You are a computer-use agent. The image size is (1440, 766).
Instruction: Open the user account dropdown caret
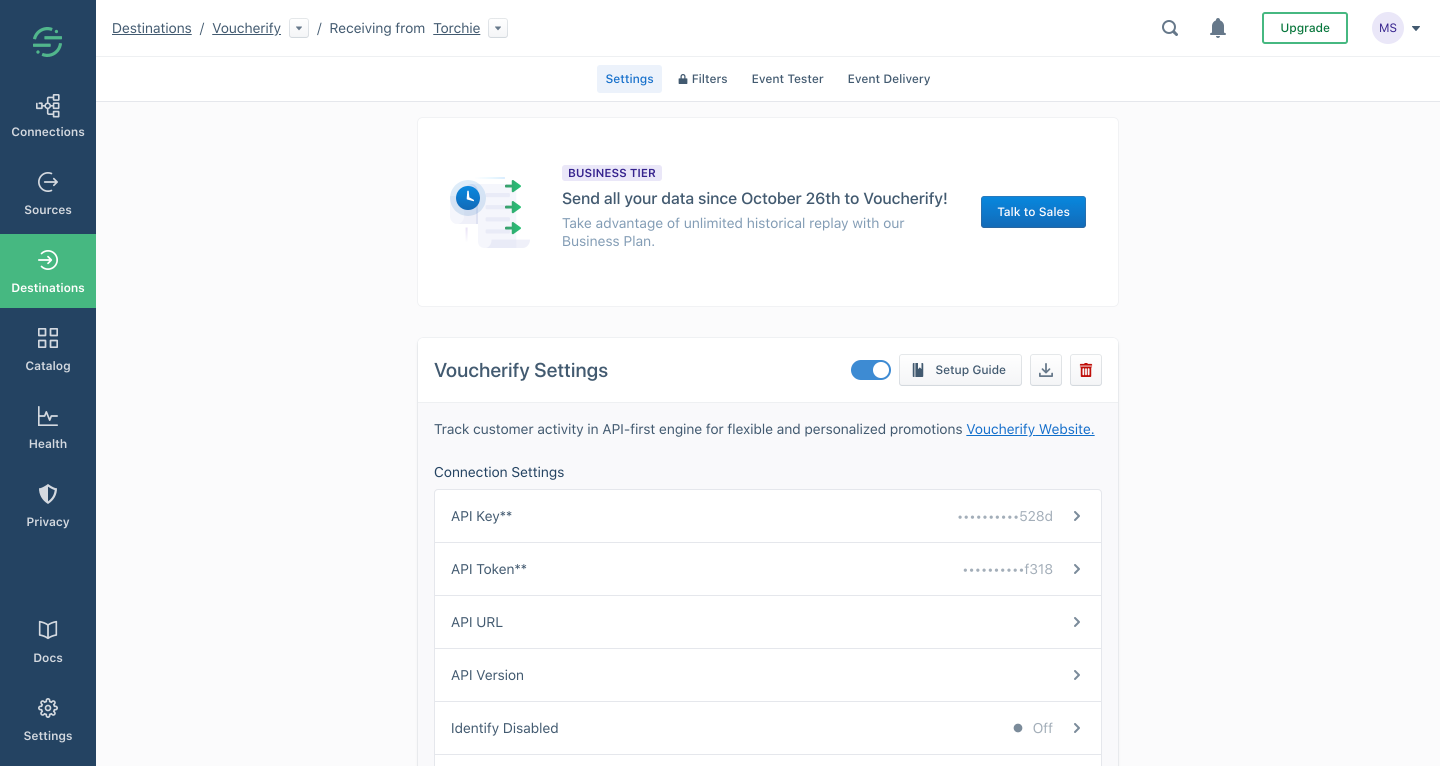(1416, 29)
